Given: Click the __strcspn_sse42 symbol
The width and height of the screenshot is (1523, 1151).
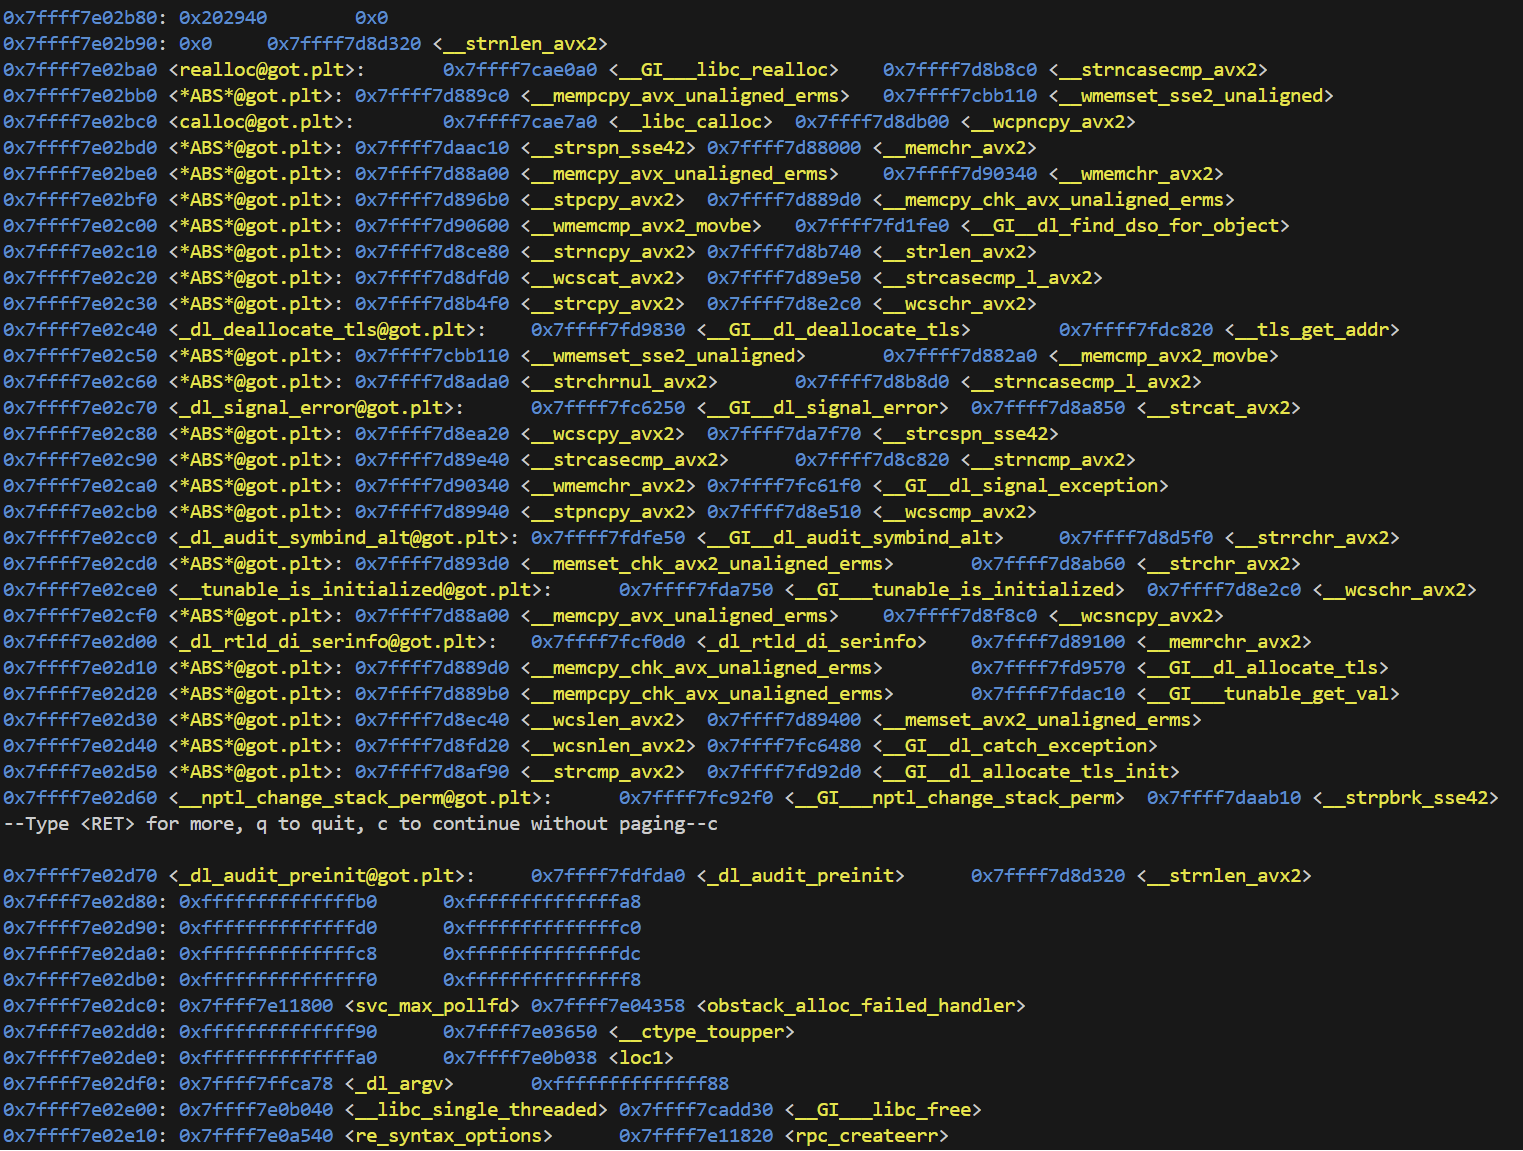Looking at the screenshot, I should click(965, 434).
